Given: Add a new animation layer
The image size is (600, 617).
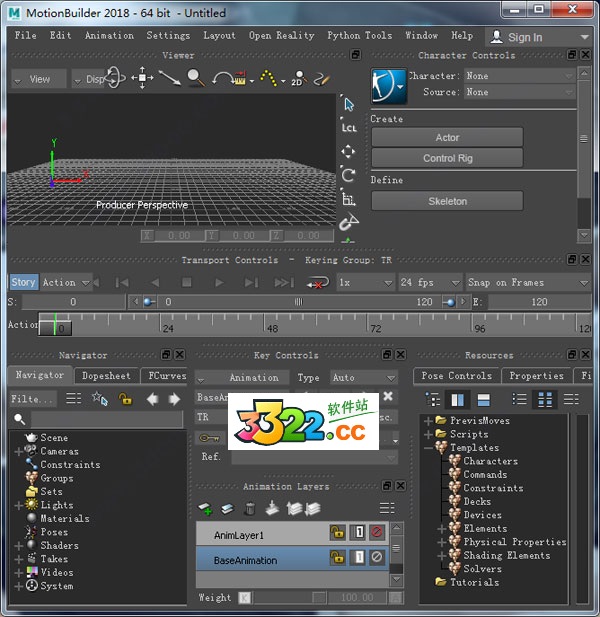Looking at the screenshot, I should point(205,509).
